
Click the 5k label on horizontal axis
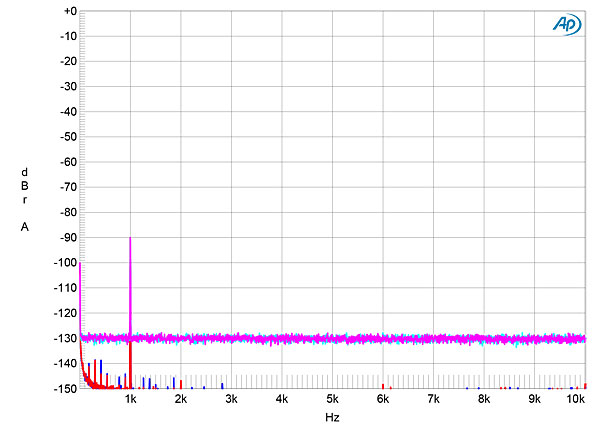click(332, 400)
